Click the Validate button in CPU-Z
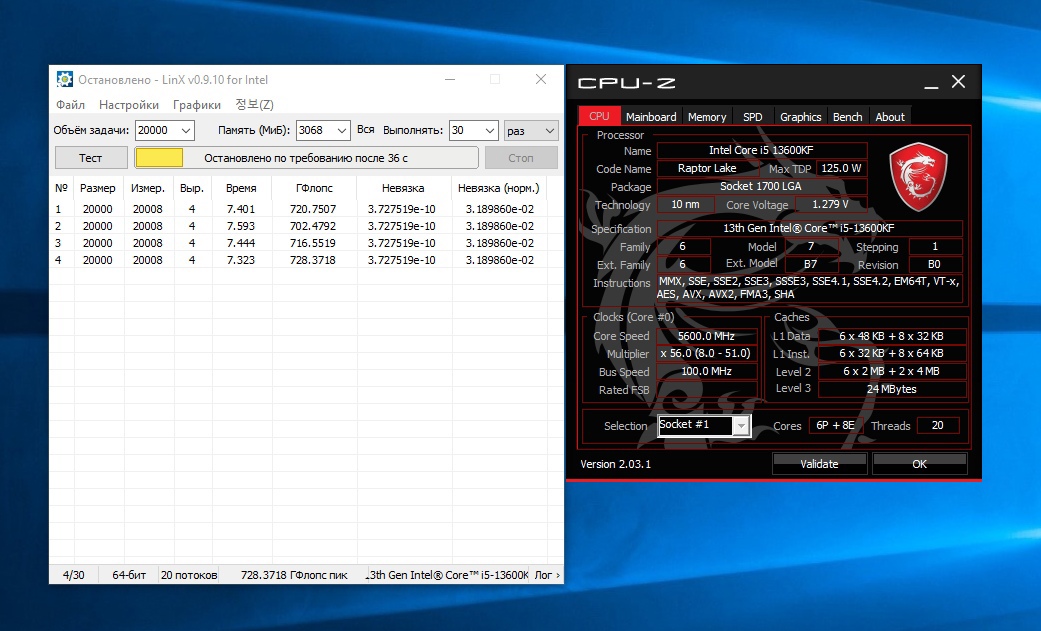Image resolution: width=1041 pixels, height=631 pixels. (x=819, y=464)
